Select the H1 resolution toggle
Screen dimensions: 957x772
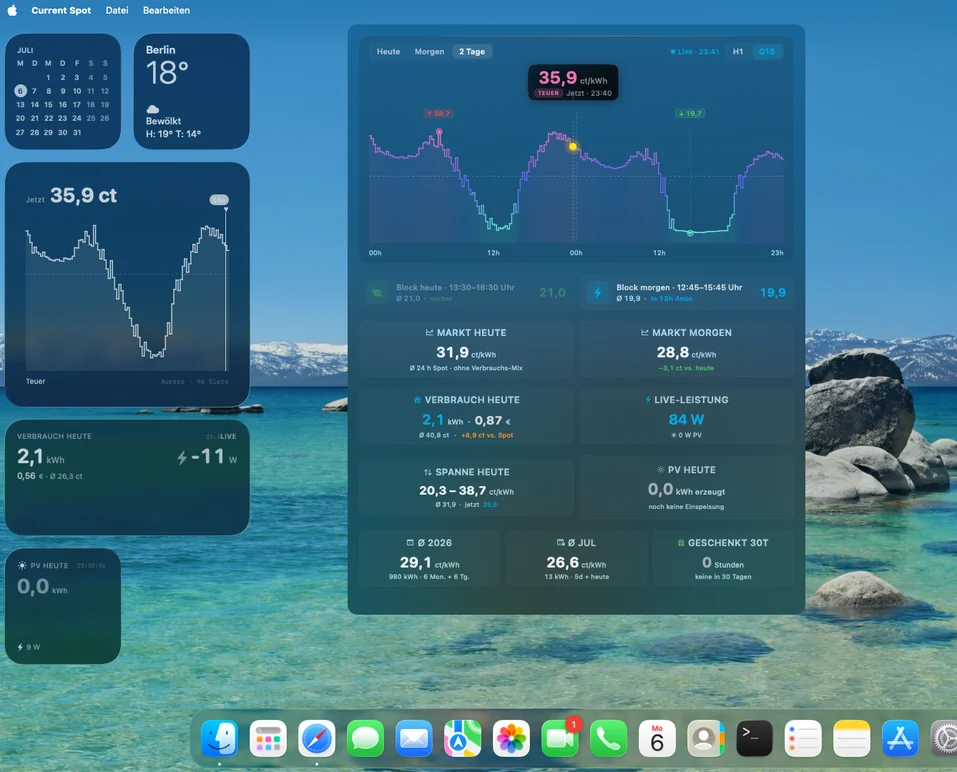coord(738,52)
